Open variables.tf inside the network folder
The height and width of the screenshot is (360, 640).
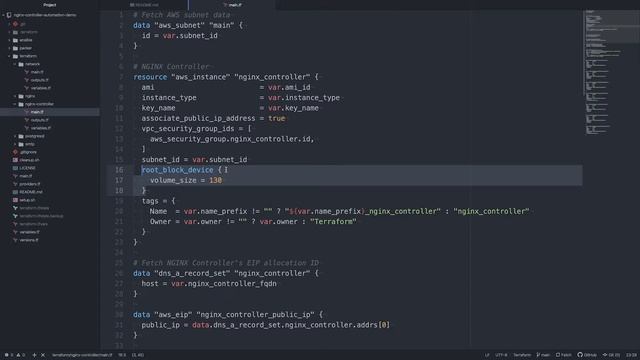click(x=41, y=88)
